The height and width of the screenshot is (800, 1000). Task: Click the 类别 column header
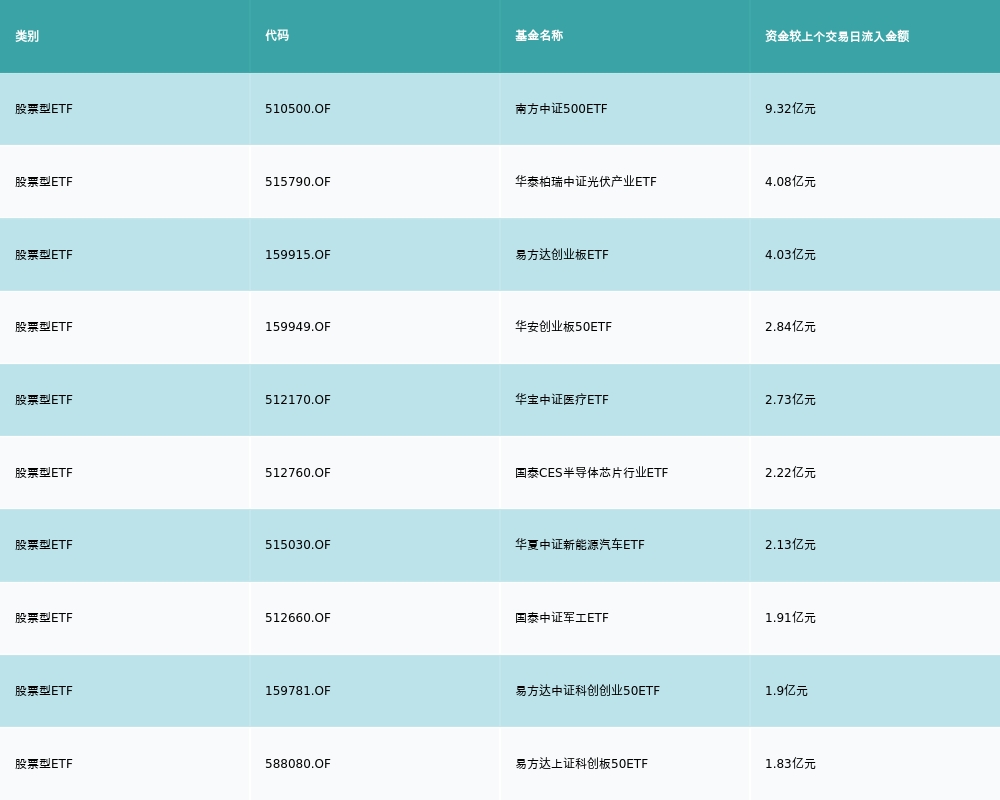tap(27, 36)
